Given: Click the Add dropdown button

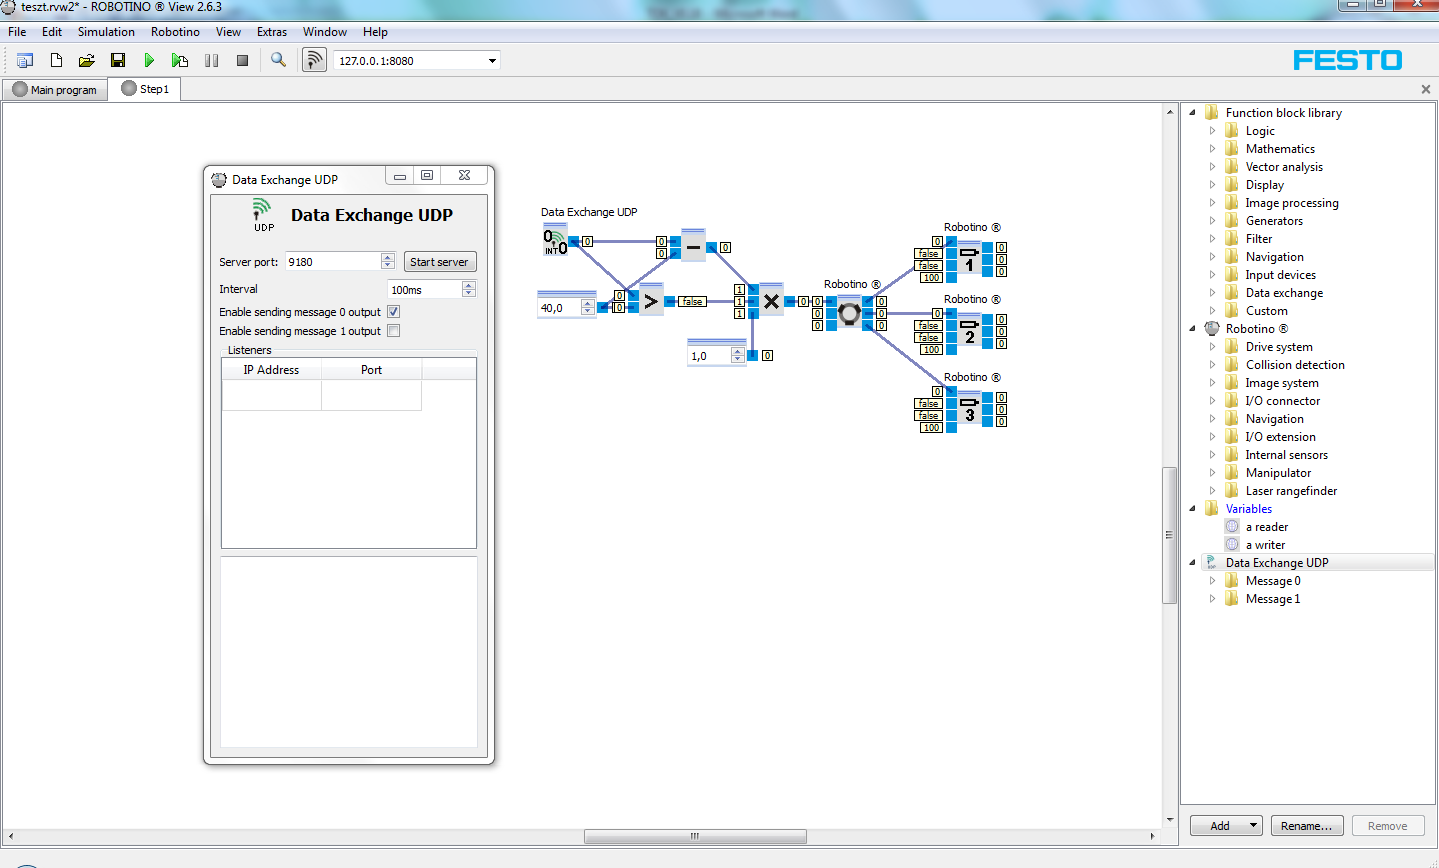Looking at the screenshot, I should 1226,826.
